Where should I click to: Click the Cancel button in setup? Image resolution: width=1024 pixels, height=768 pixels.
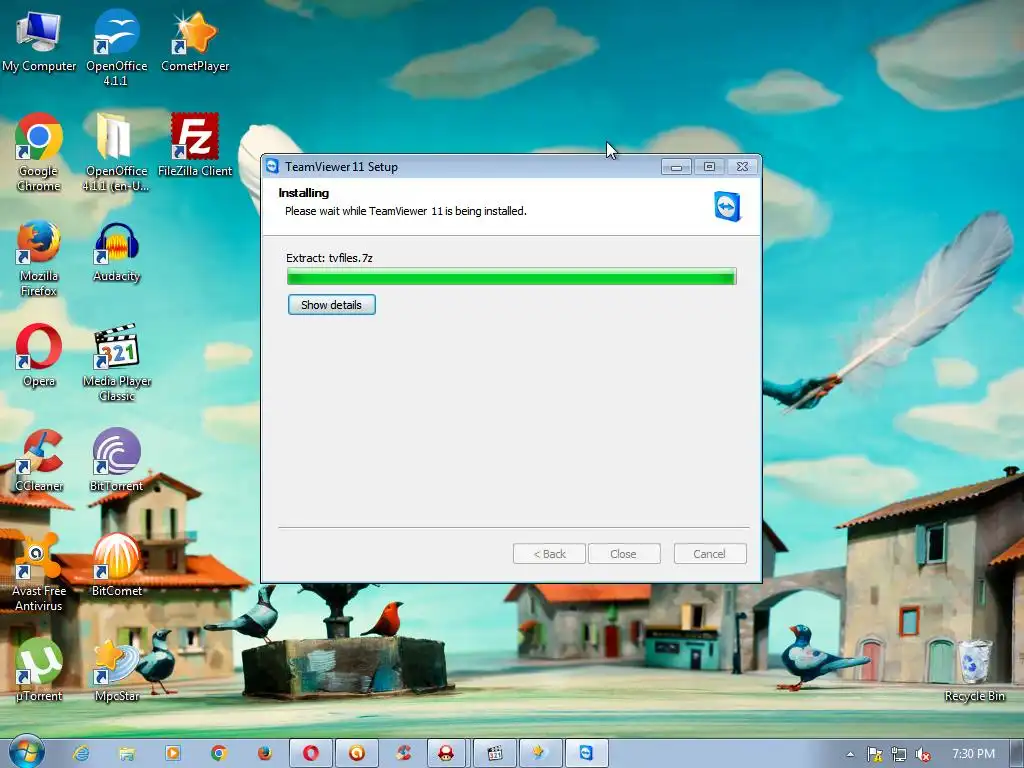709,554
